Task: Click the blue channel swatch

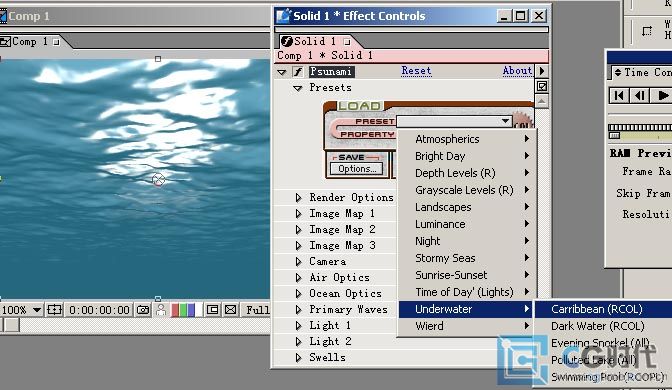Action: (191, 310)
